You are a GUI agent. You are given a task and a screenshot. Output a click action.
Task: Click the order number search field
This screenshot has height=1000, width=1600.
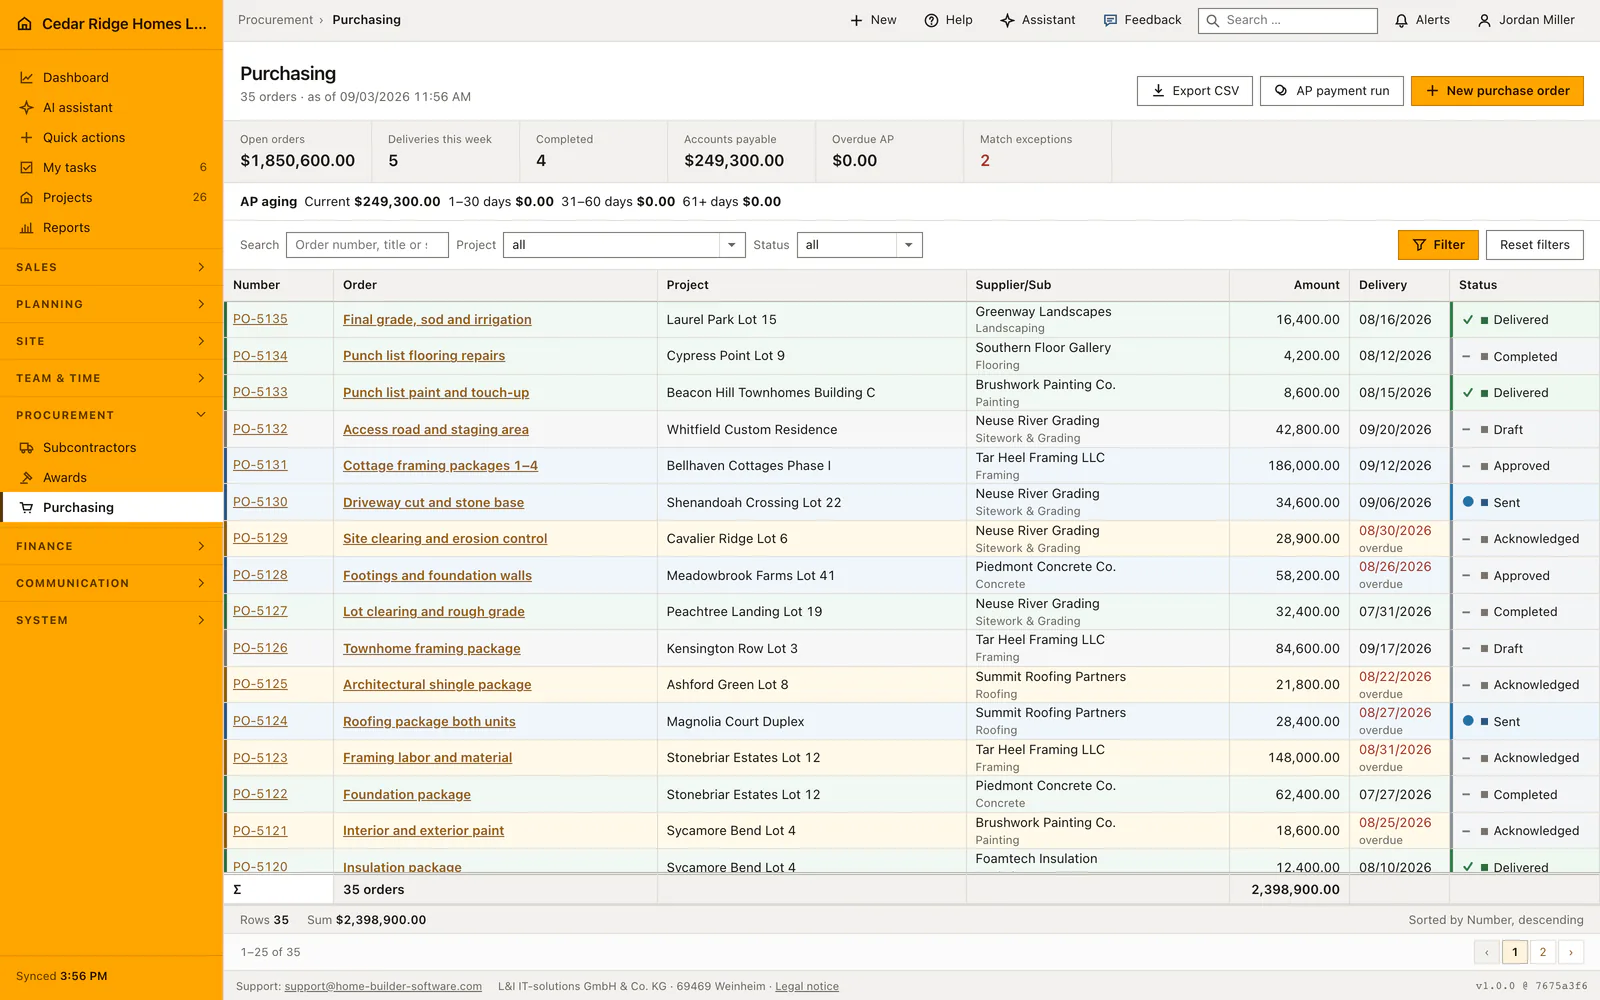[367, 245]
